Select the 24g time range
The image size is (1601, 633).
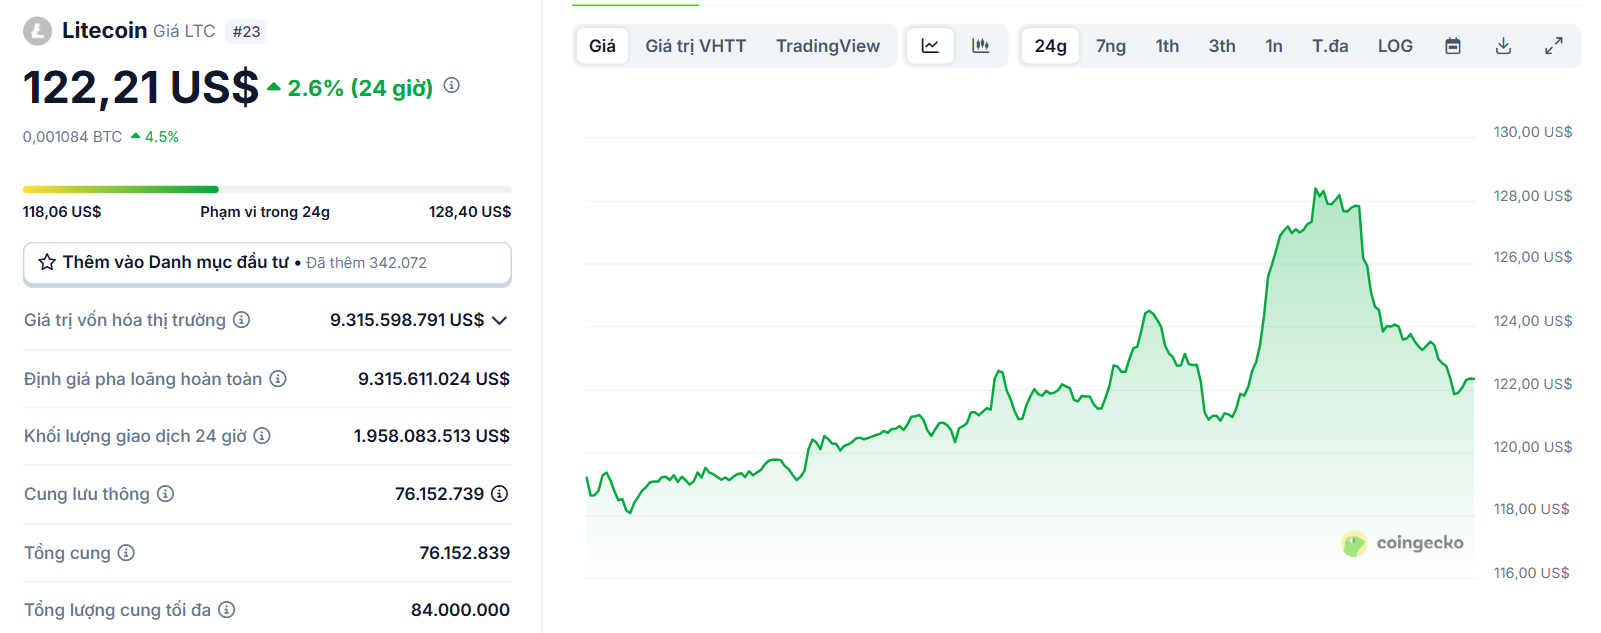point(1050,46)
